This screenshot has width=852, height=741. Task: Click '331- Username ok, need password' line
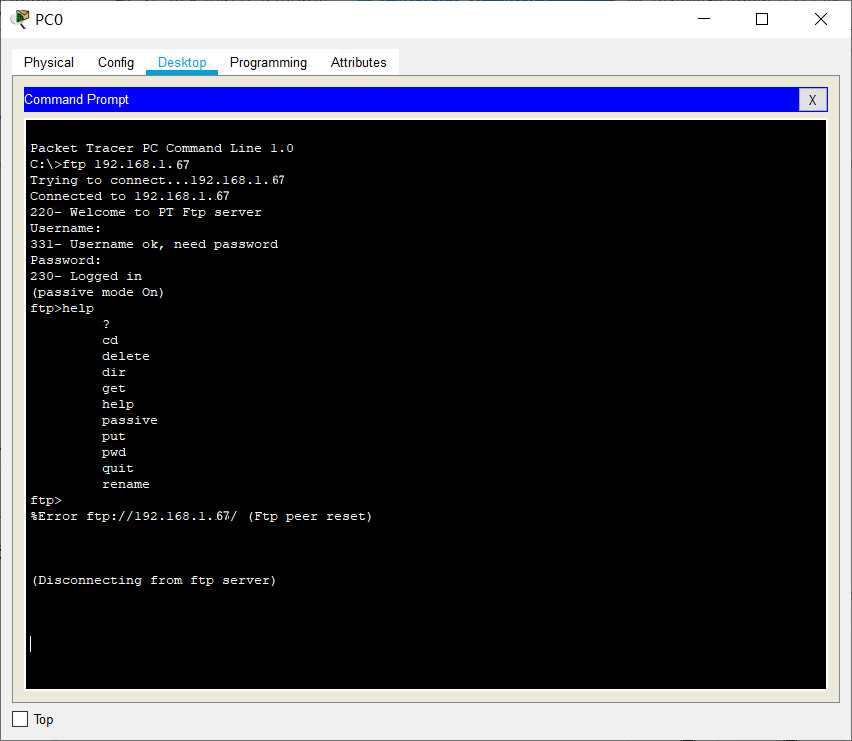pyautogui.click(x=154, y=244)
